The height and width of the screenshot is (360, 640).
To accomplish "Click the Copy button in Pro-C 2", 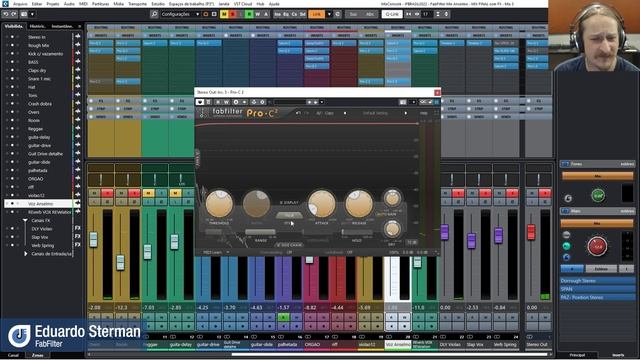I will click(x=329, y=113).
